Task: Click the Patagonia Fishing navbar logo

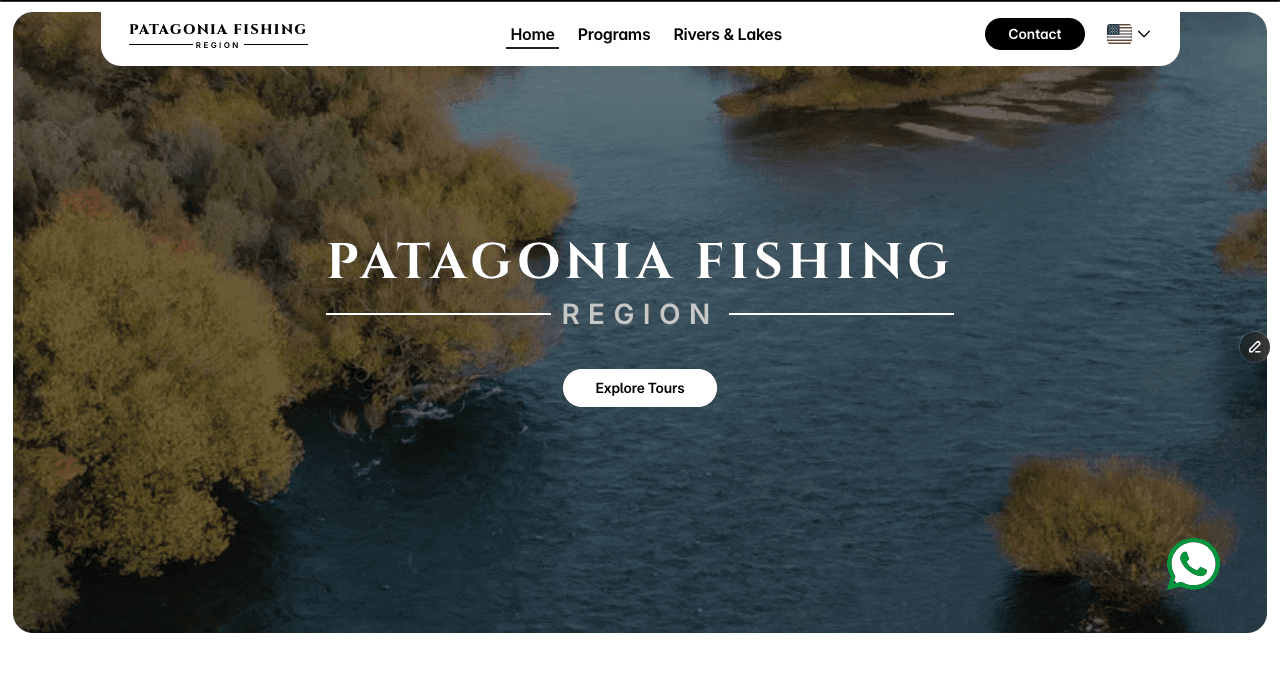Action: tap(218, 35)
